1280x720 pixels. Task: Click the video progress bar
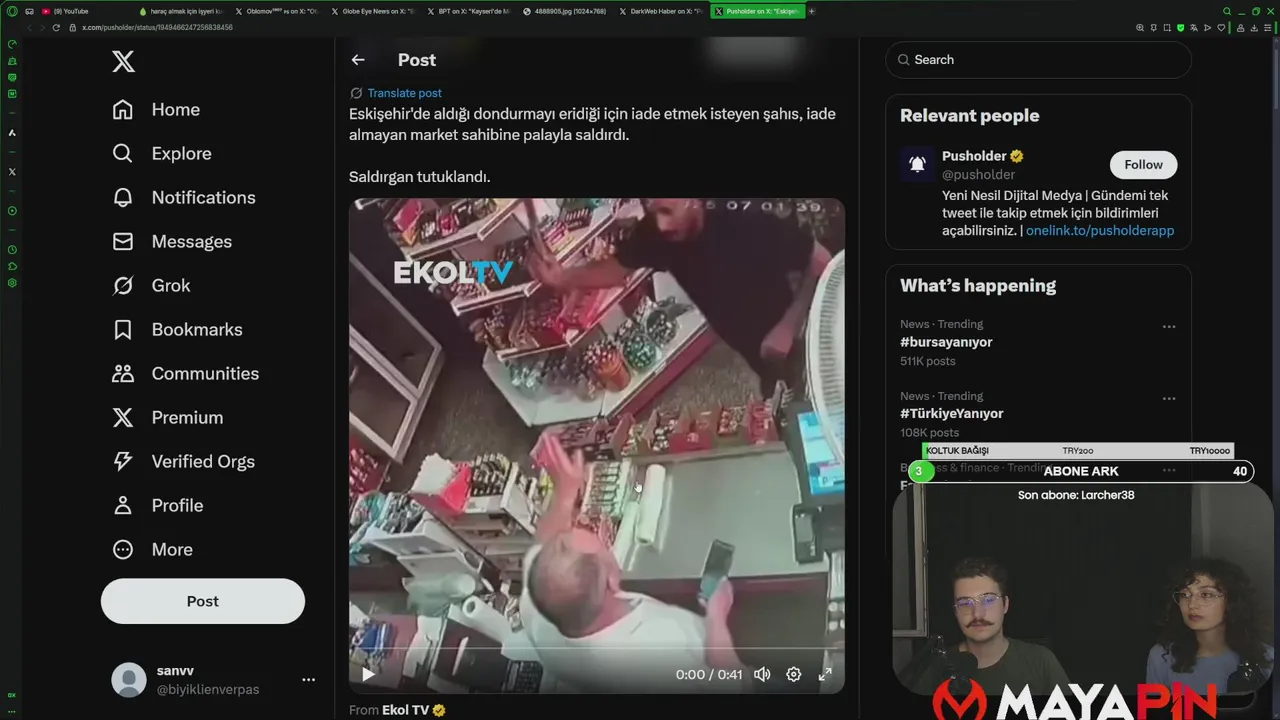pos(597,650)
